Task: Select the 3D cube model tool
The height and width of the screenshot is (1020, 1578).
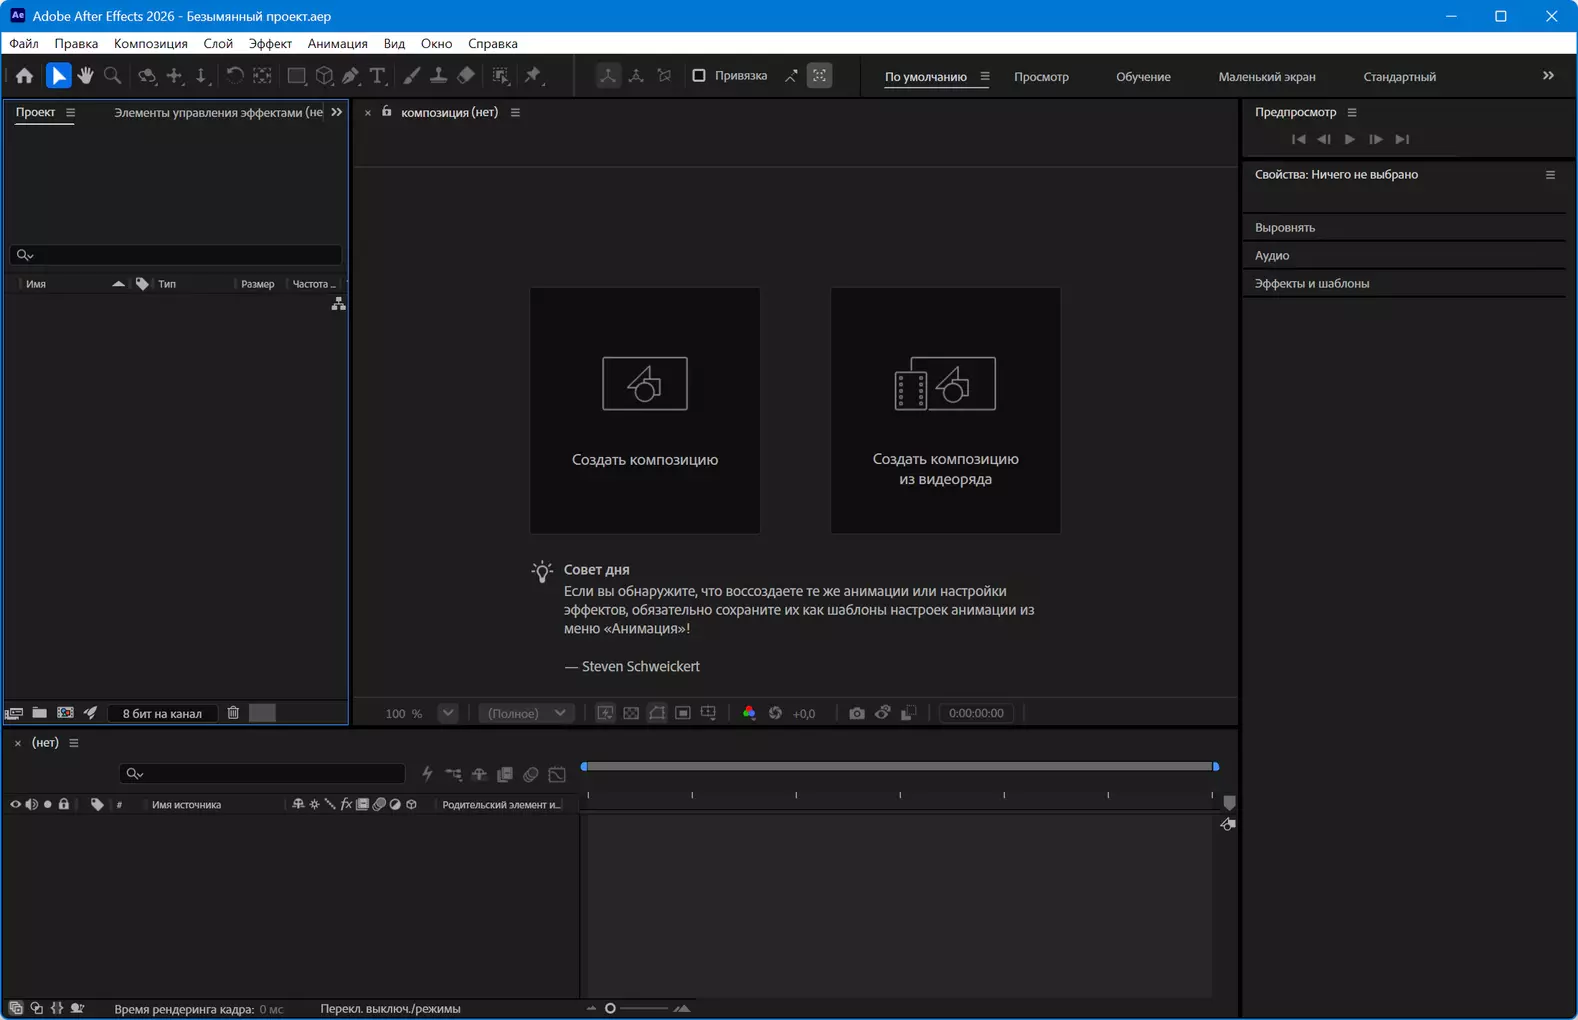Action: point(324,76)
